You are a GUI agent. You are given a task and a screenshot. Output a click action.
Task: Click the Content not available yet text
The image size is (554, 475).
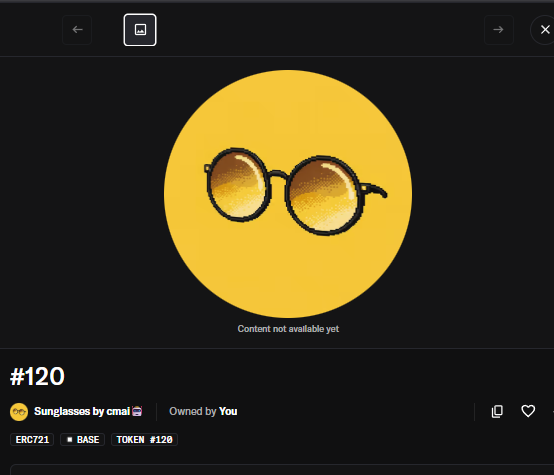coord(288,329)
